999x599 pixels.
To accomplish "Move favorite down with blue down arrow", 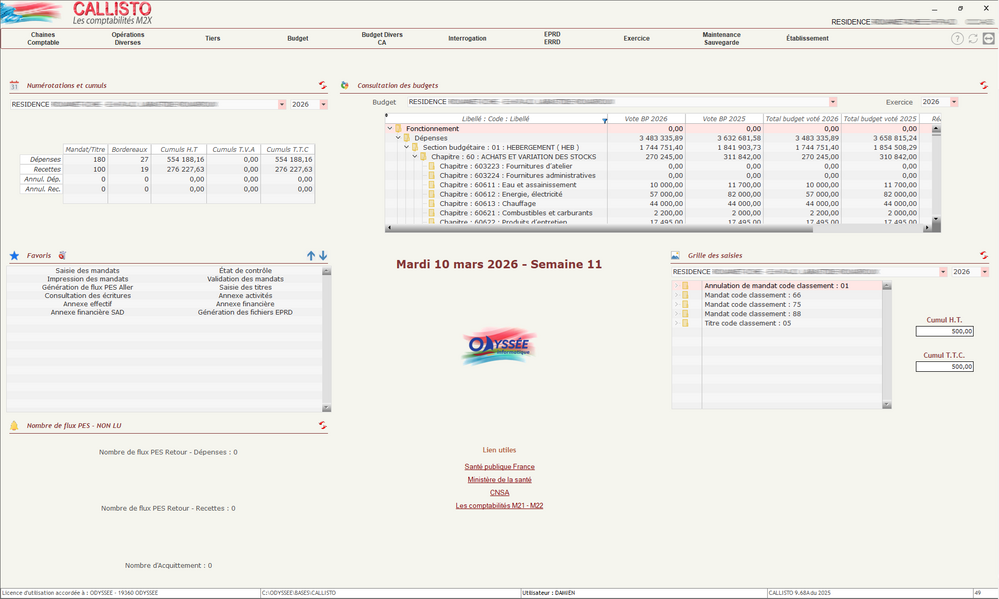I will 323,256.
